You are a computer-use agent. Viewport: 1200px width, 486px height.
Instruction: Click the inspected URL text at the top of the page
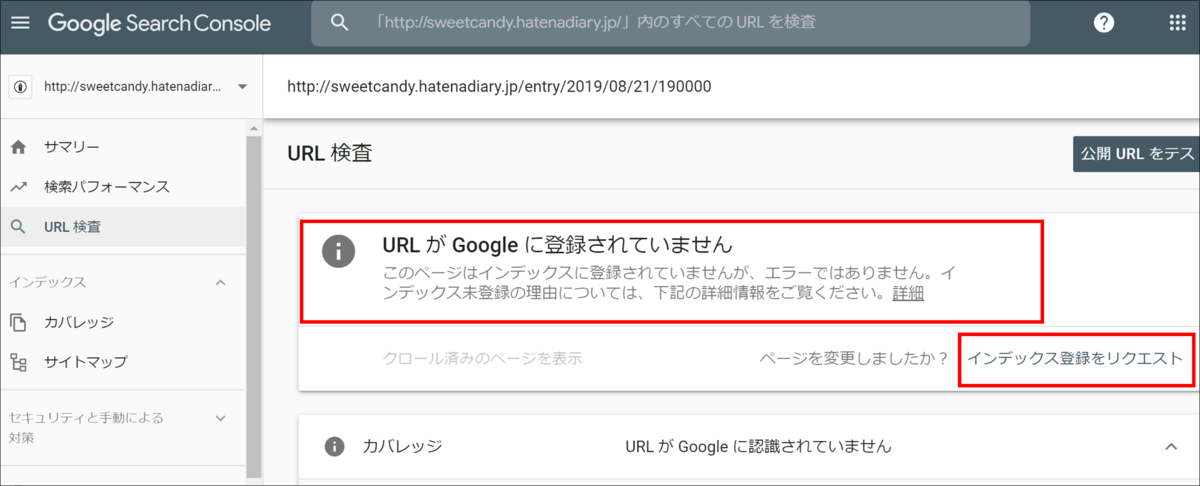(x=499, y=87)
